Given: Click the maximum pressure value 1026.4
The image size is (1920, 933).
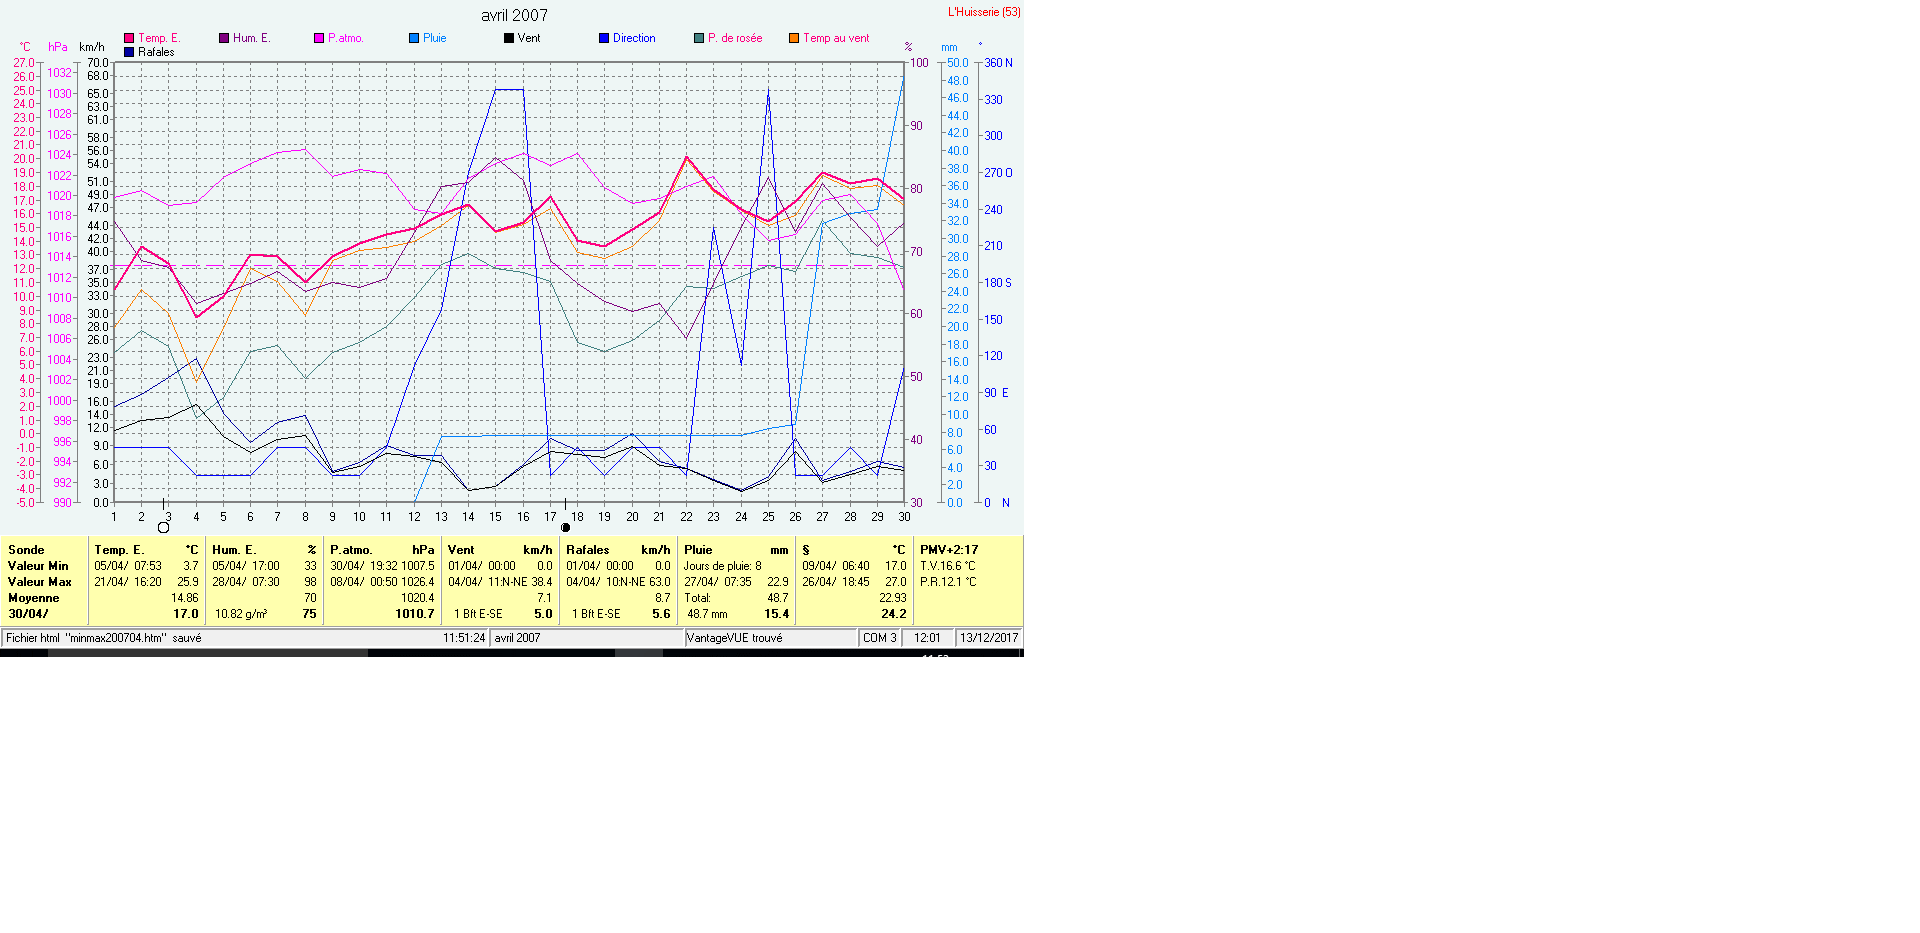Looking at the screenshot, I should pos(418,582).
